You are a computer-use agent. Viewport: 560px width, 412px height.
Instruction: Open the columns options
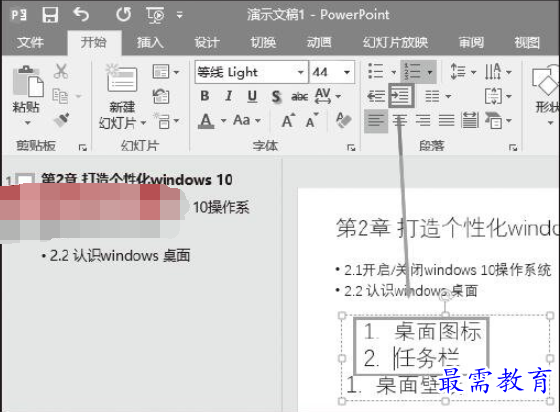438,96
